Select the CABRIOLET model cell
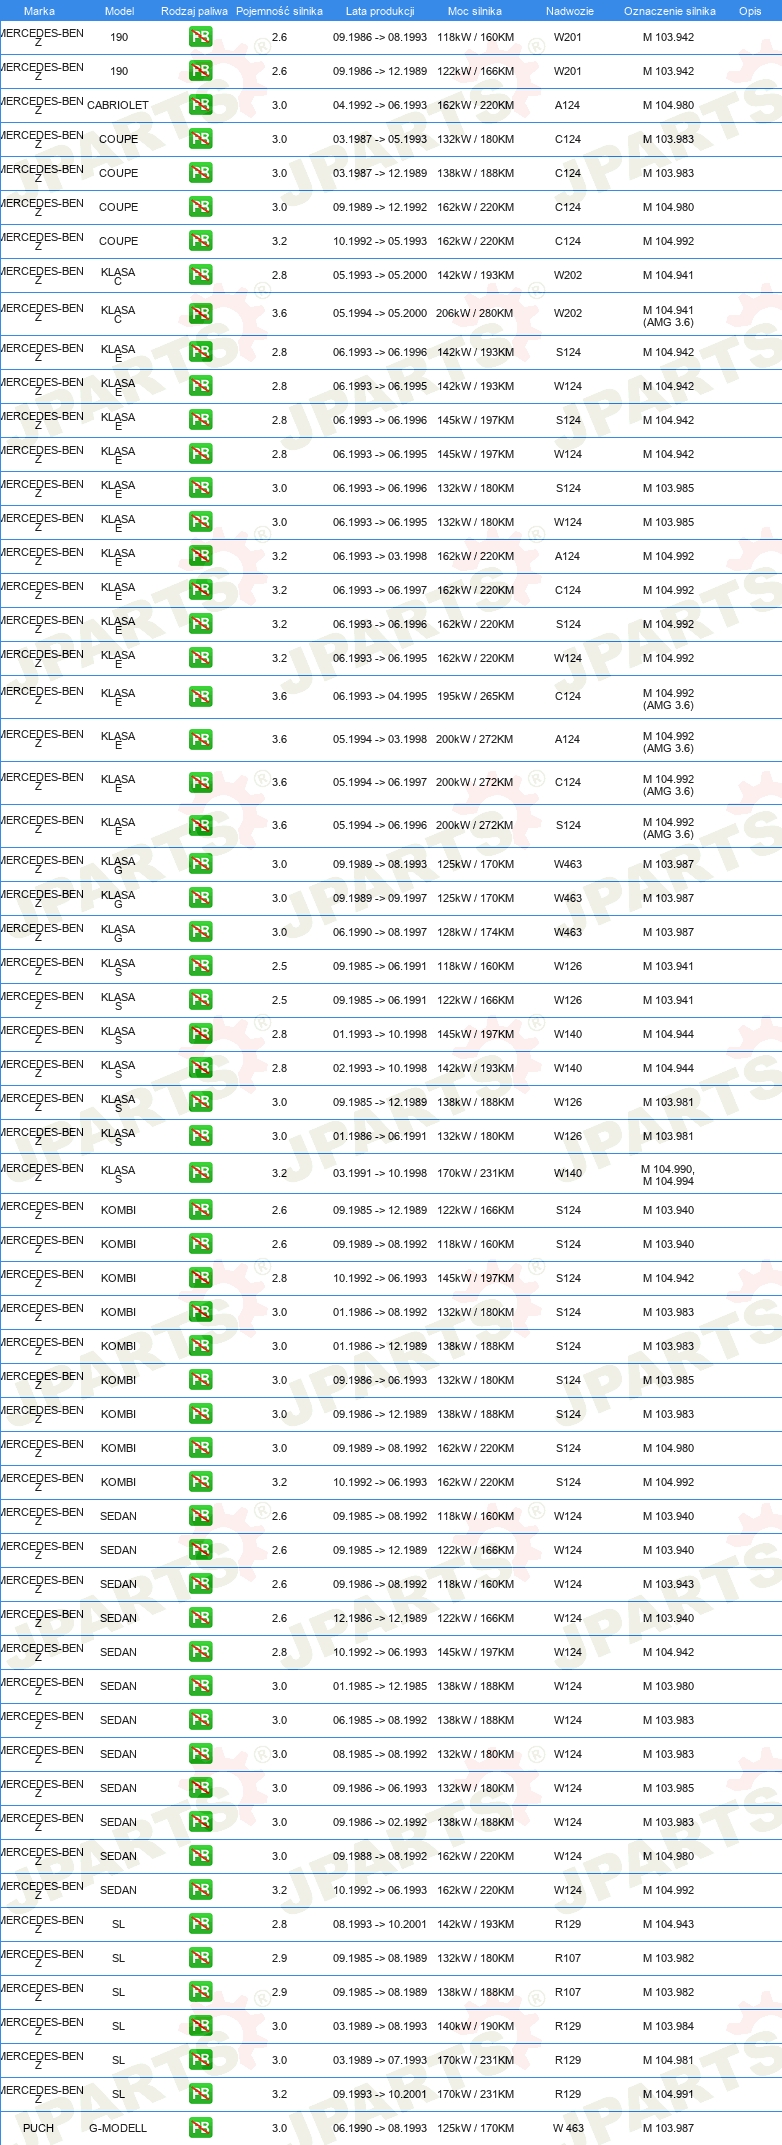This screenshot has width=782, height=2145. coord(118,105)
